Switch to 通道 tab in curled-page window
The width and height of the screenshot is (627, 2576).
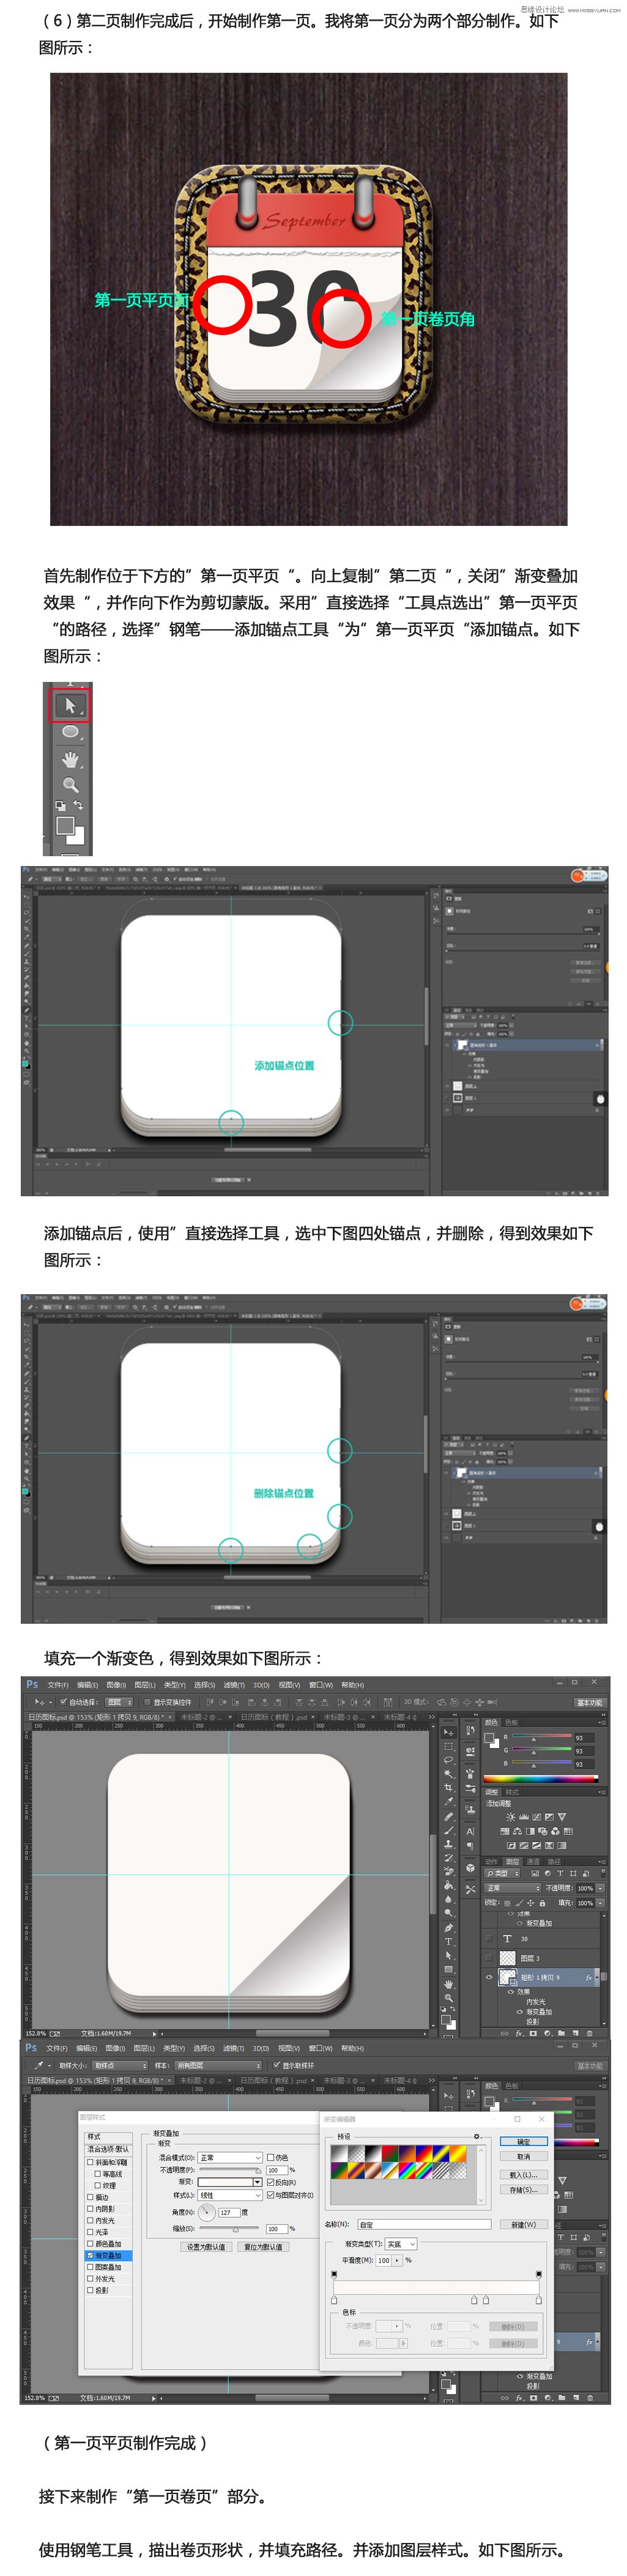[x=533, y=1862]
